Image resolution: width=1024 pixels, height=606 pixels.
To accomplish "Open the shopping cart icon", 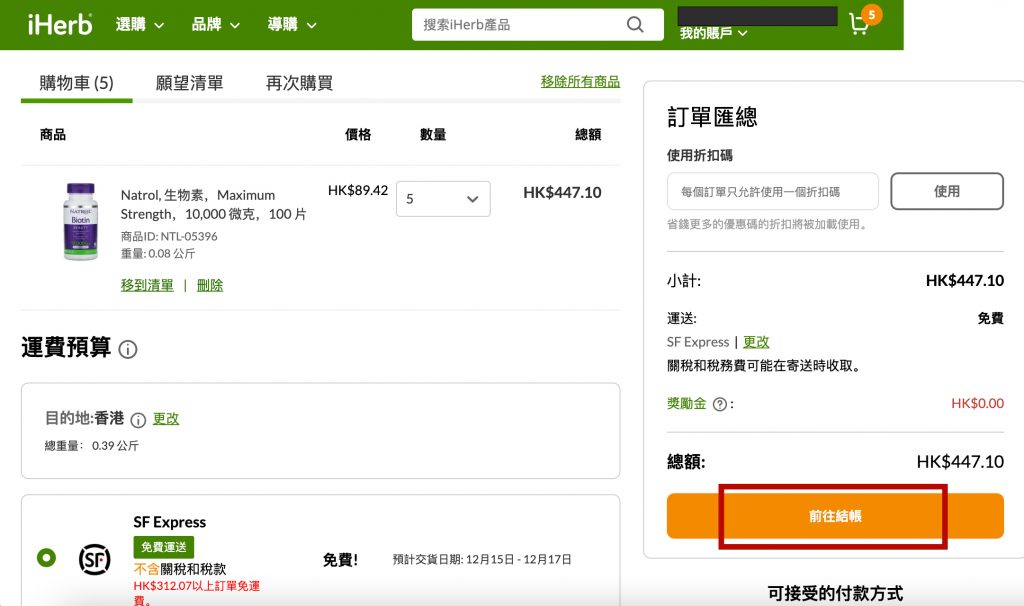I will tap(859, 24).
